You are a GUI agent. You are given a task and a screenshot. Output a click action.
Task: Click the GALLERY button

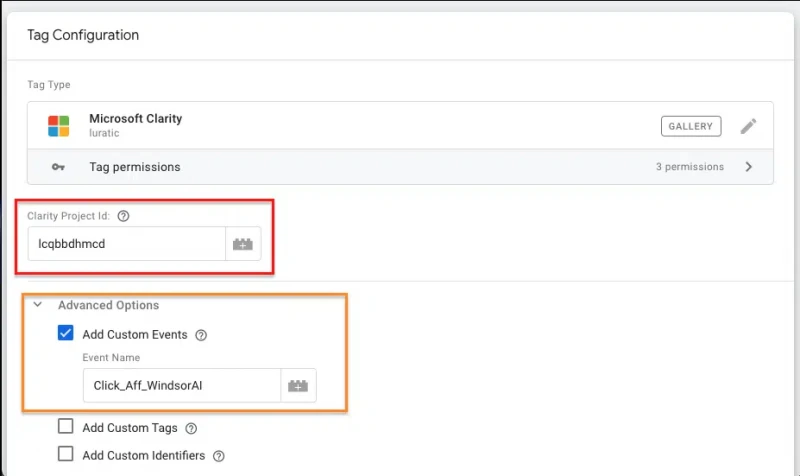pos(691,126)
